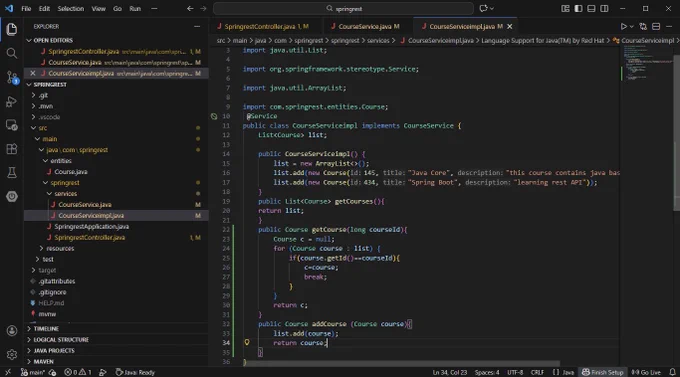Screen dimensions: 680x377
Task: Toggle the bottom panel visibility
Action: pyautogui.click(x=591, y=8)
